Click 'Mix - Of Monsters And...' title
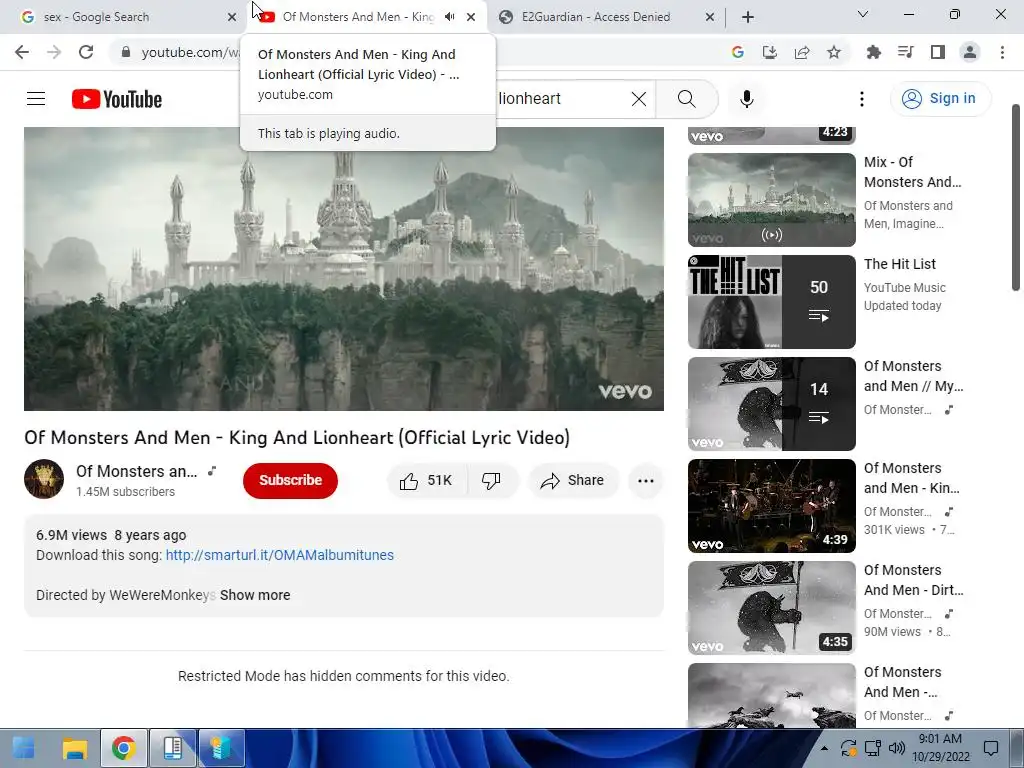 pyautogui.click(x=912, y=172)
